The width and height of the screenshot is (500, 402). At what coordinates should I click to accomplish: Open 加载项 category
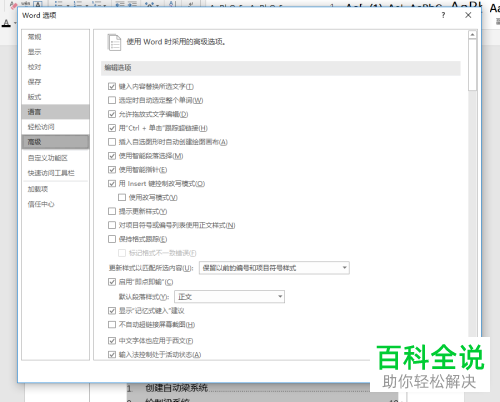pyautogui.click(x=56, y=189)
